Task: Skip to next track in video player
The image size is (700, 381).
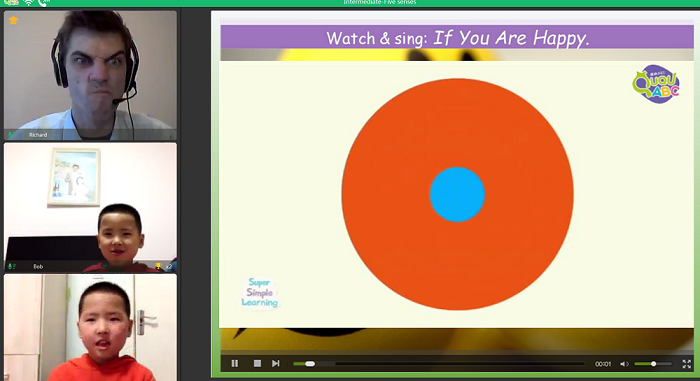Action: [276, 364]
